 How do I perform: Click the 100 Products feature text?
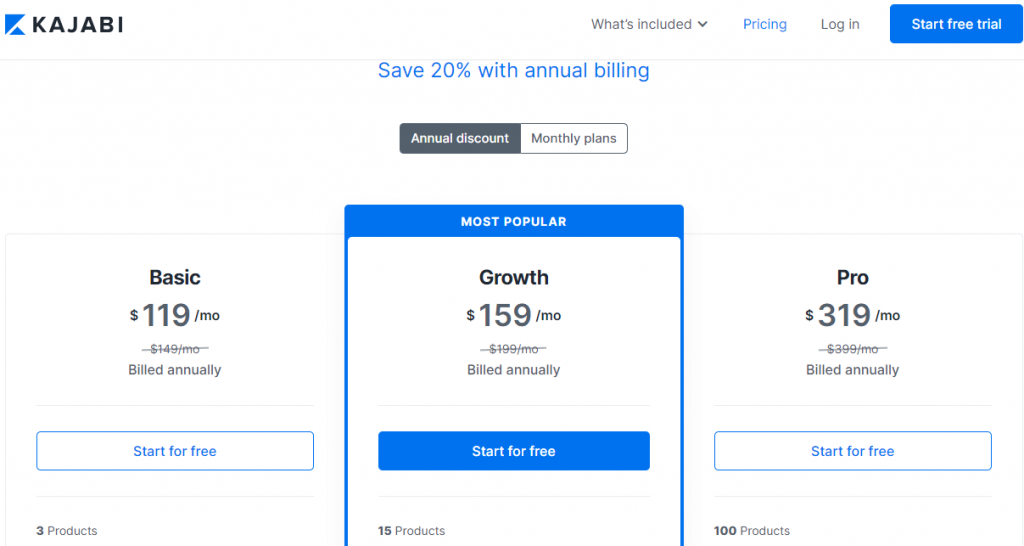(x=752, y=531)
